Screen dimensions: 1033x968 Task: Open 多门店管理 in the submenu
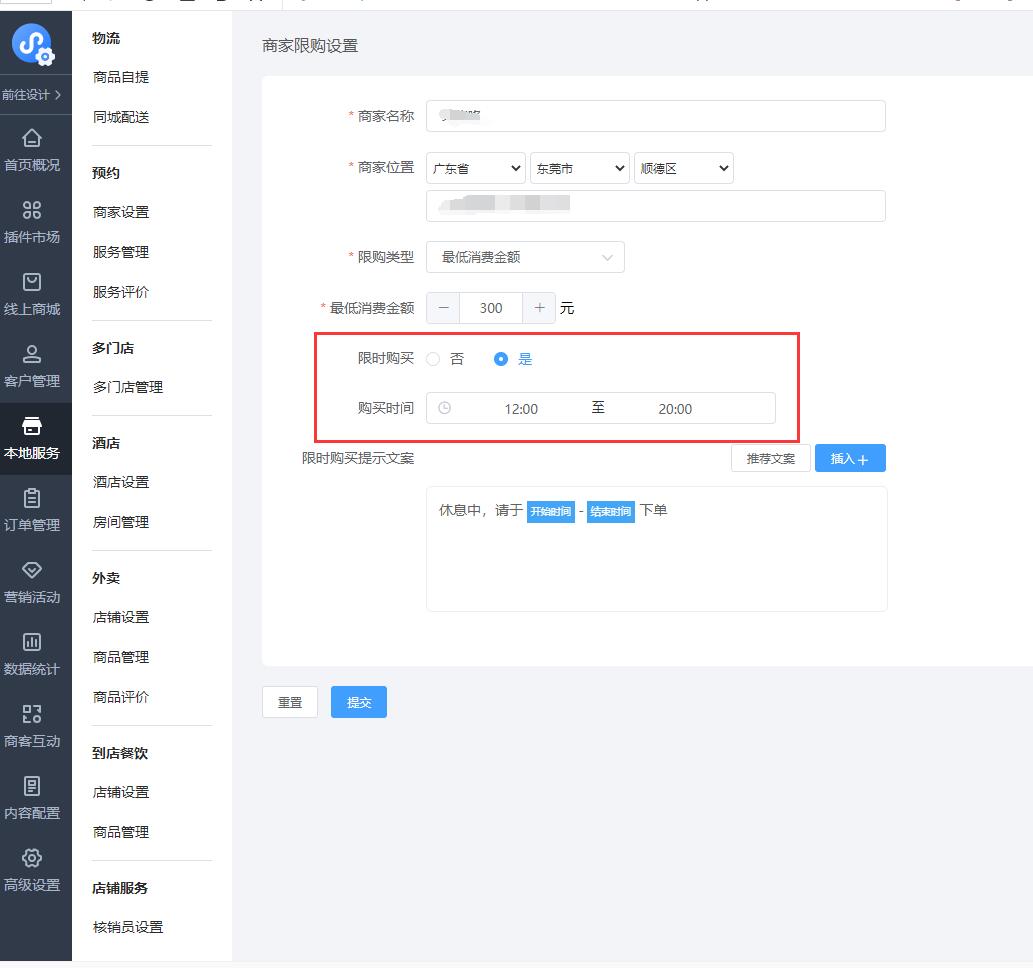pos(128,387)
